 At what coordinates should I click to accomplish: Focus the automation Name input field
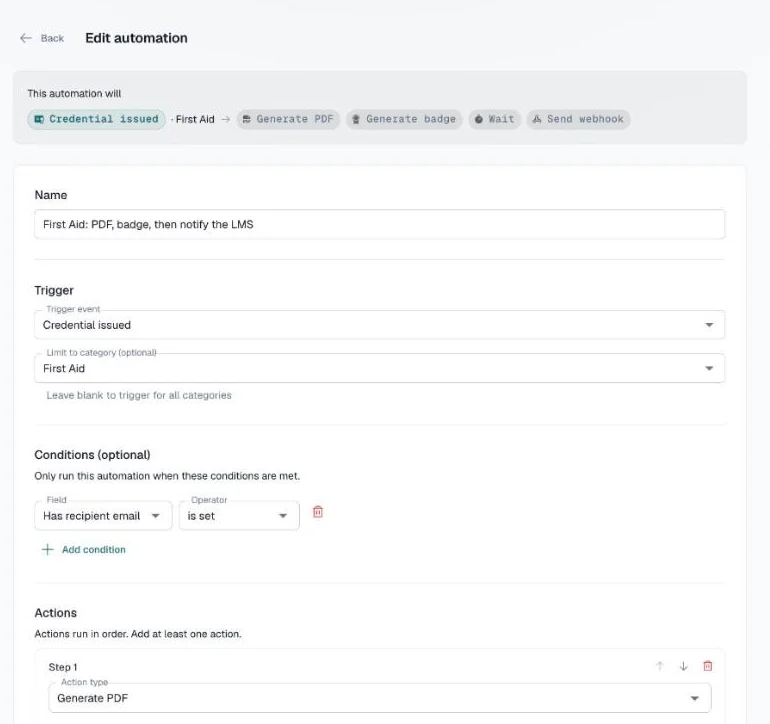tap(380, 224)
